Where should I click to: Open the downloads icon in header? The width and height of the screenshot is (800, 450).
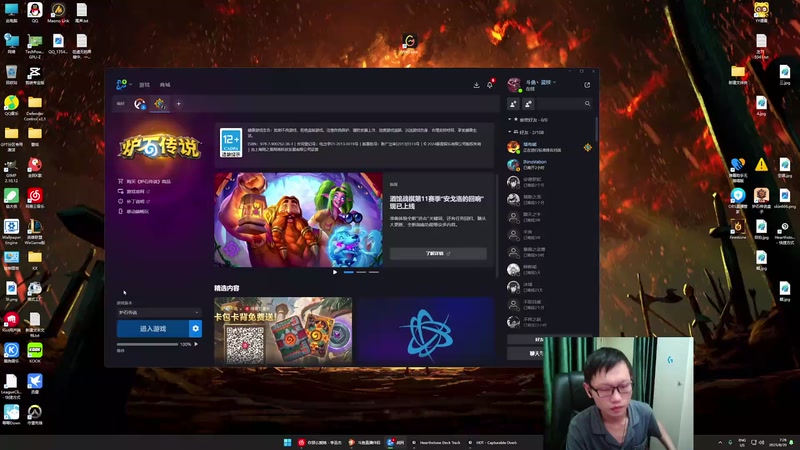476,85
